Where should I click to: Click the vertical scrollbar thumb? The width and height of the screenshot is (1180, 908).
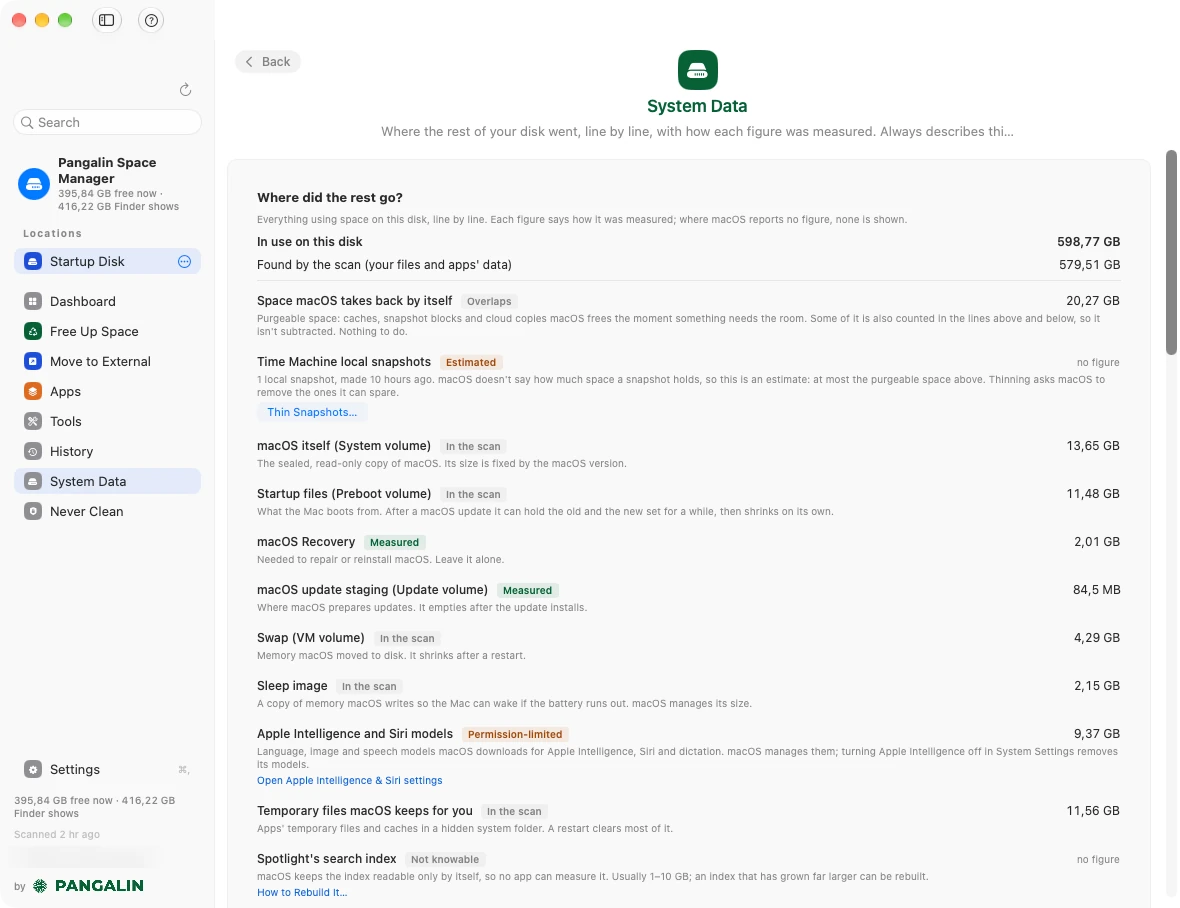click(1171, 252)
